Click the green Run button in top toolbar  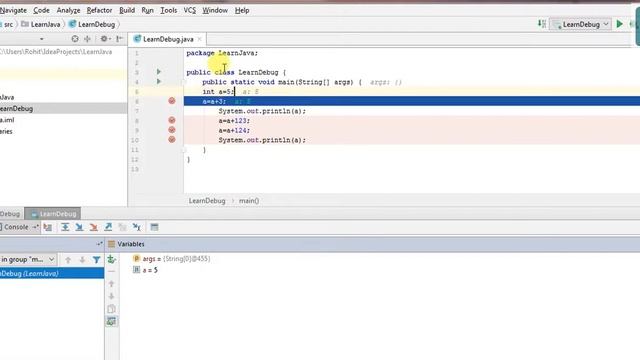pos(620,24)
